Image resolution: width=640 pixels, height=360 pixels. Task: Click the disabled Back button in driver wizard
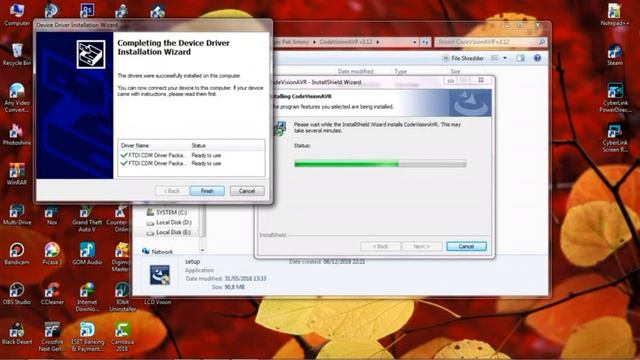171,191
